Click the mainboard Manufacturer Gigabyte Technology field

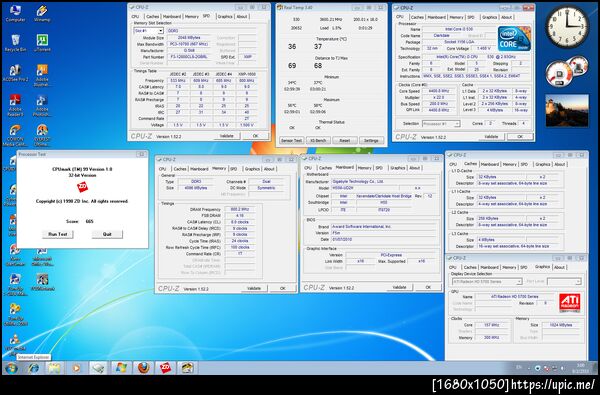[384, 181]
